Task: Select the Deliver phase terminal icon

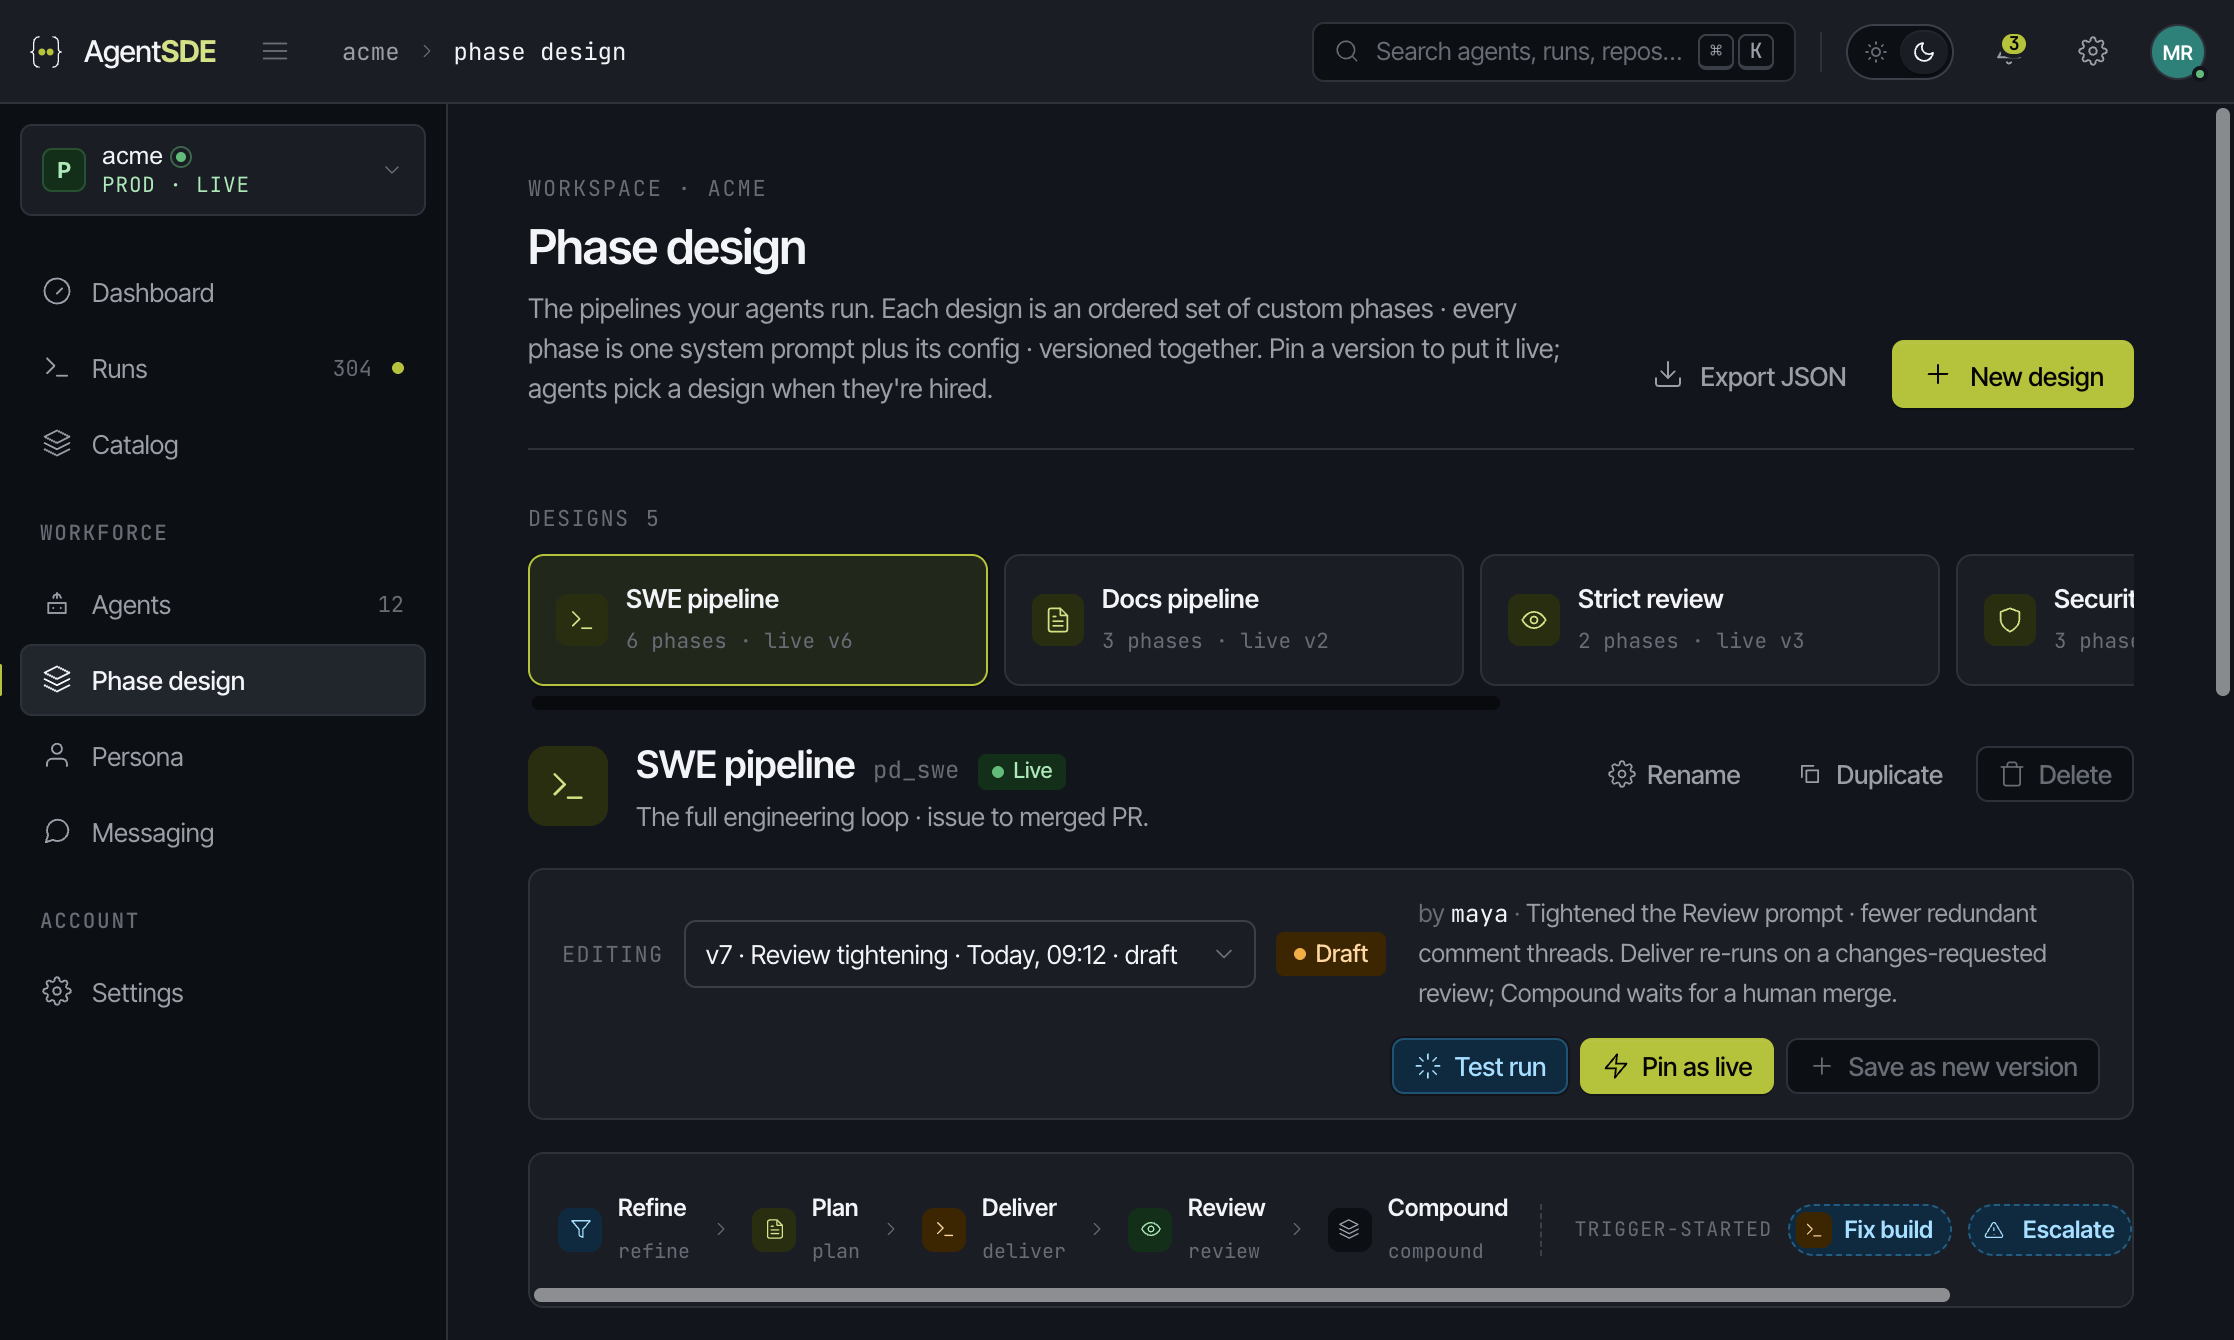Action: click(944, 1229)
